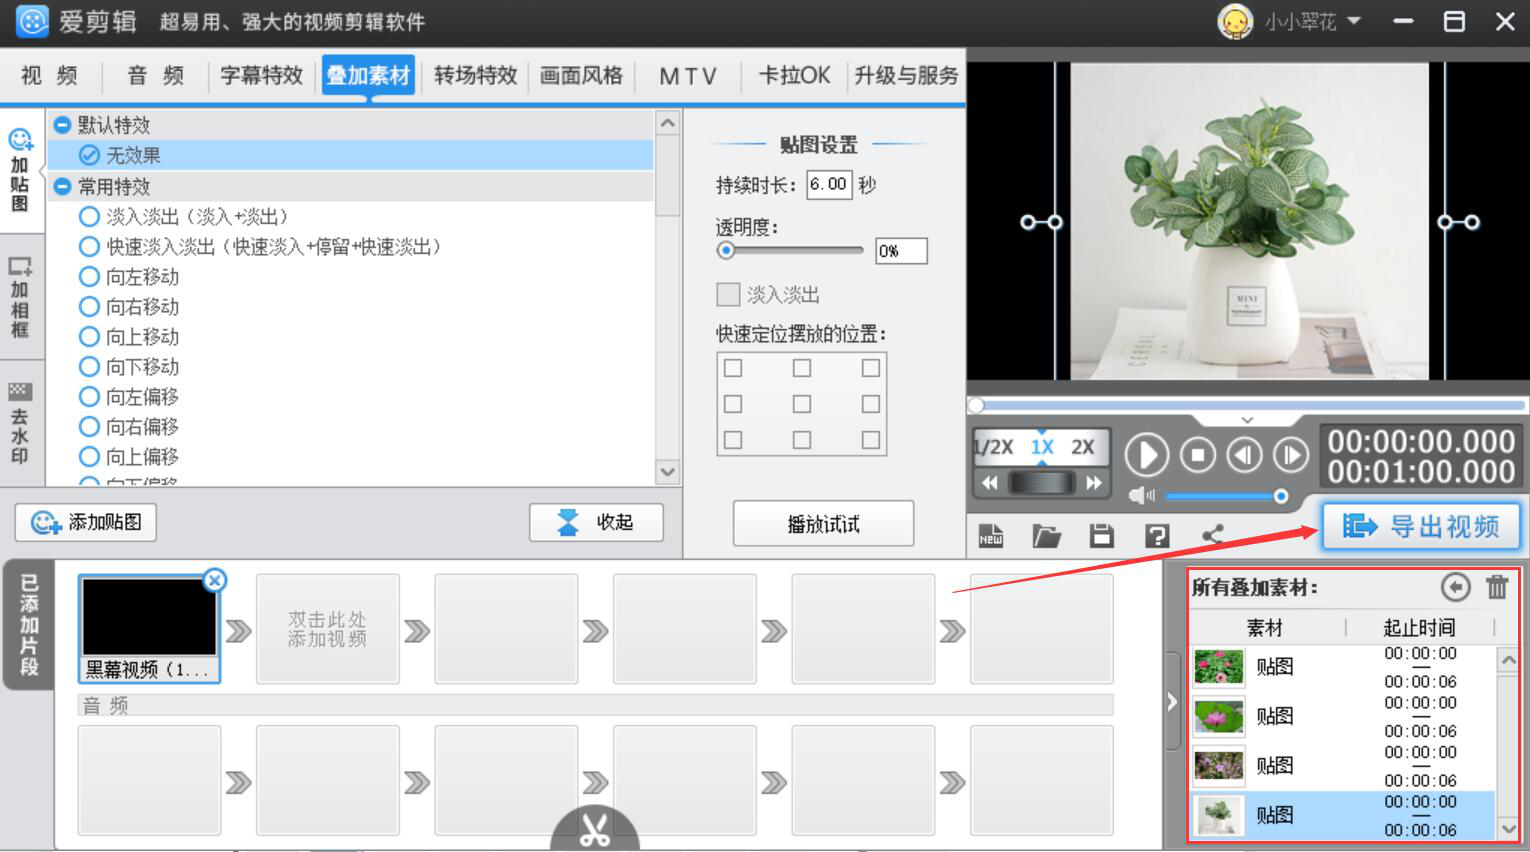Choose the 向左移动 effect

[89, 276]
